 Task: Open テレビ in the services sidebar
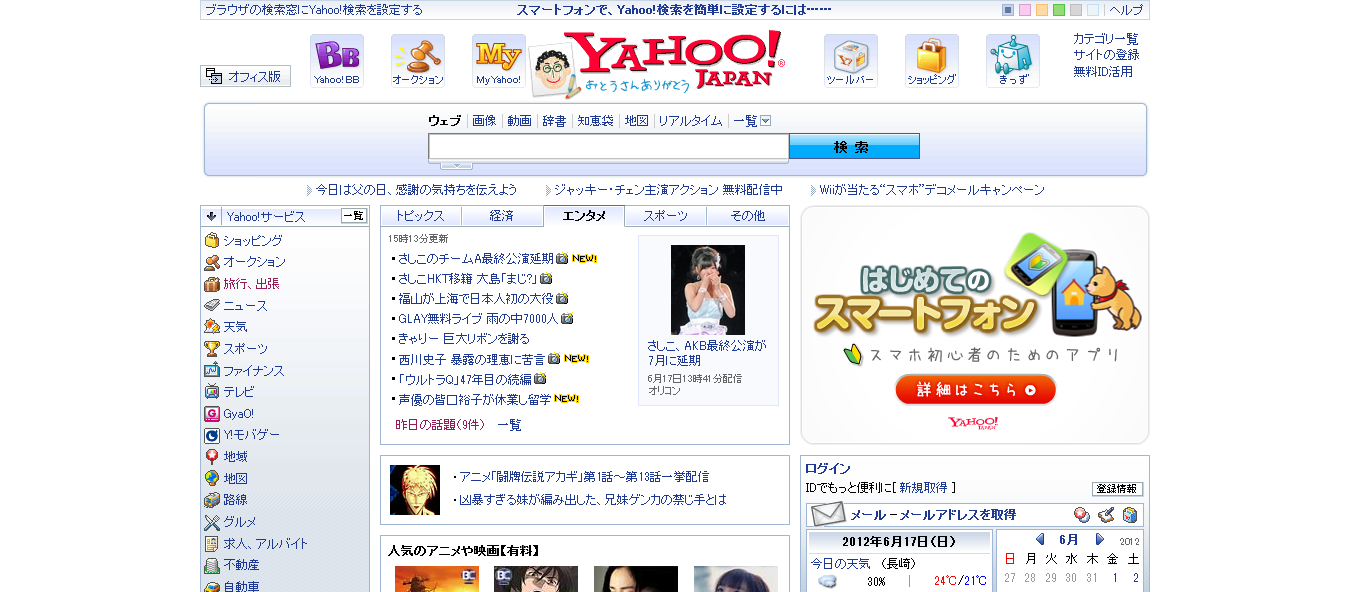(x=238, y=392)
